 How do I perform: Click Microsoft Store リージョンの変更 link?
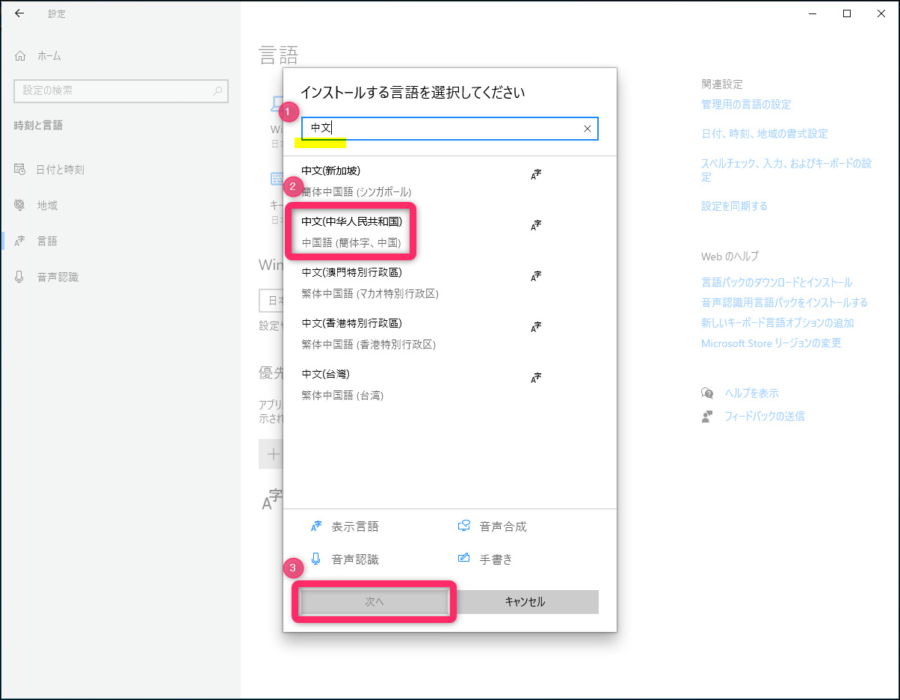click(771, 343)
